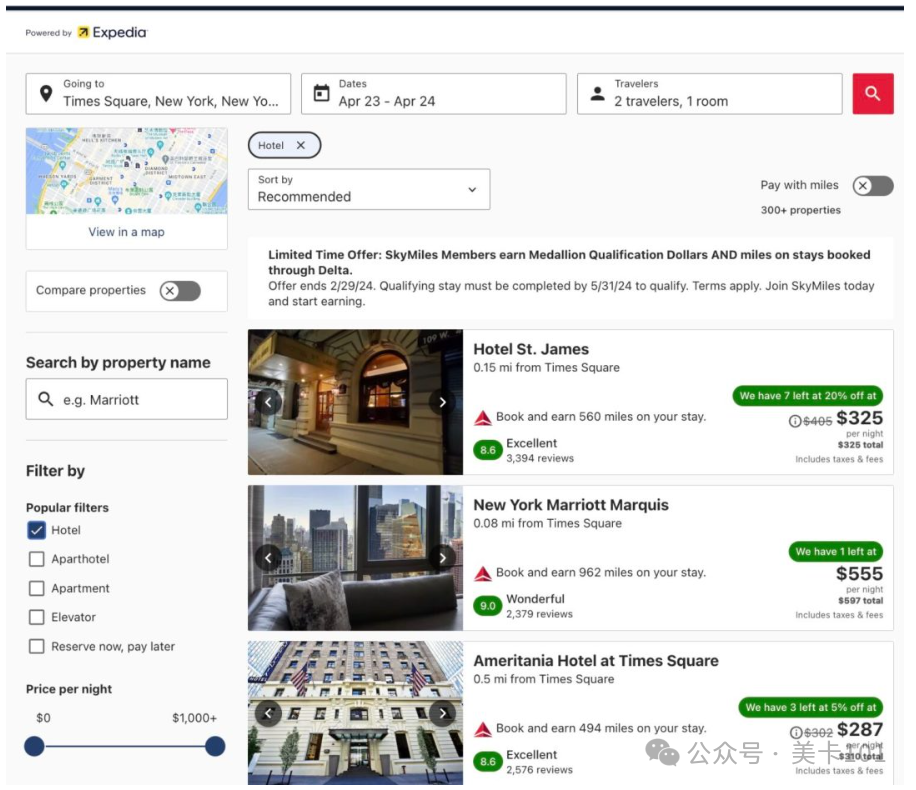Toggle Pay with miles switch
Screen dimensions: 916x790
tap(873, 186)
